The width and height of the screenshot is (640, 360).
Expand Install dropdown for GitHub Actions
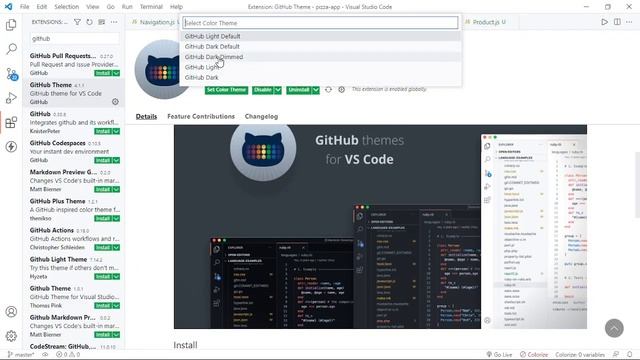(x=116, y=248)
